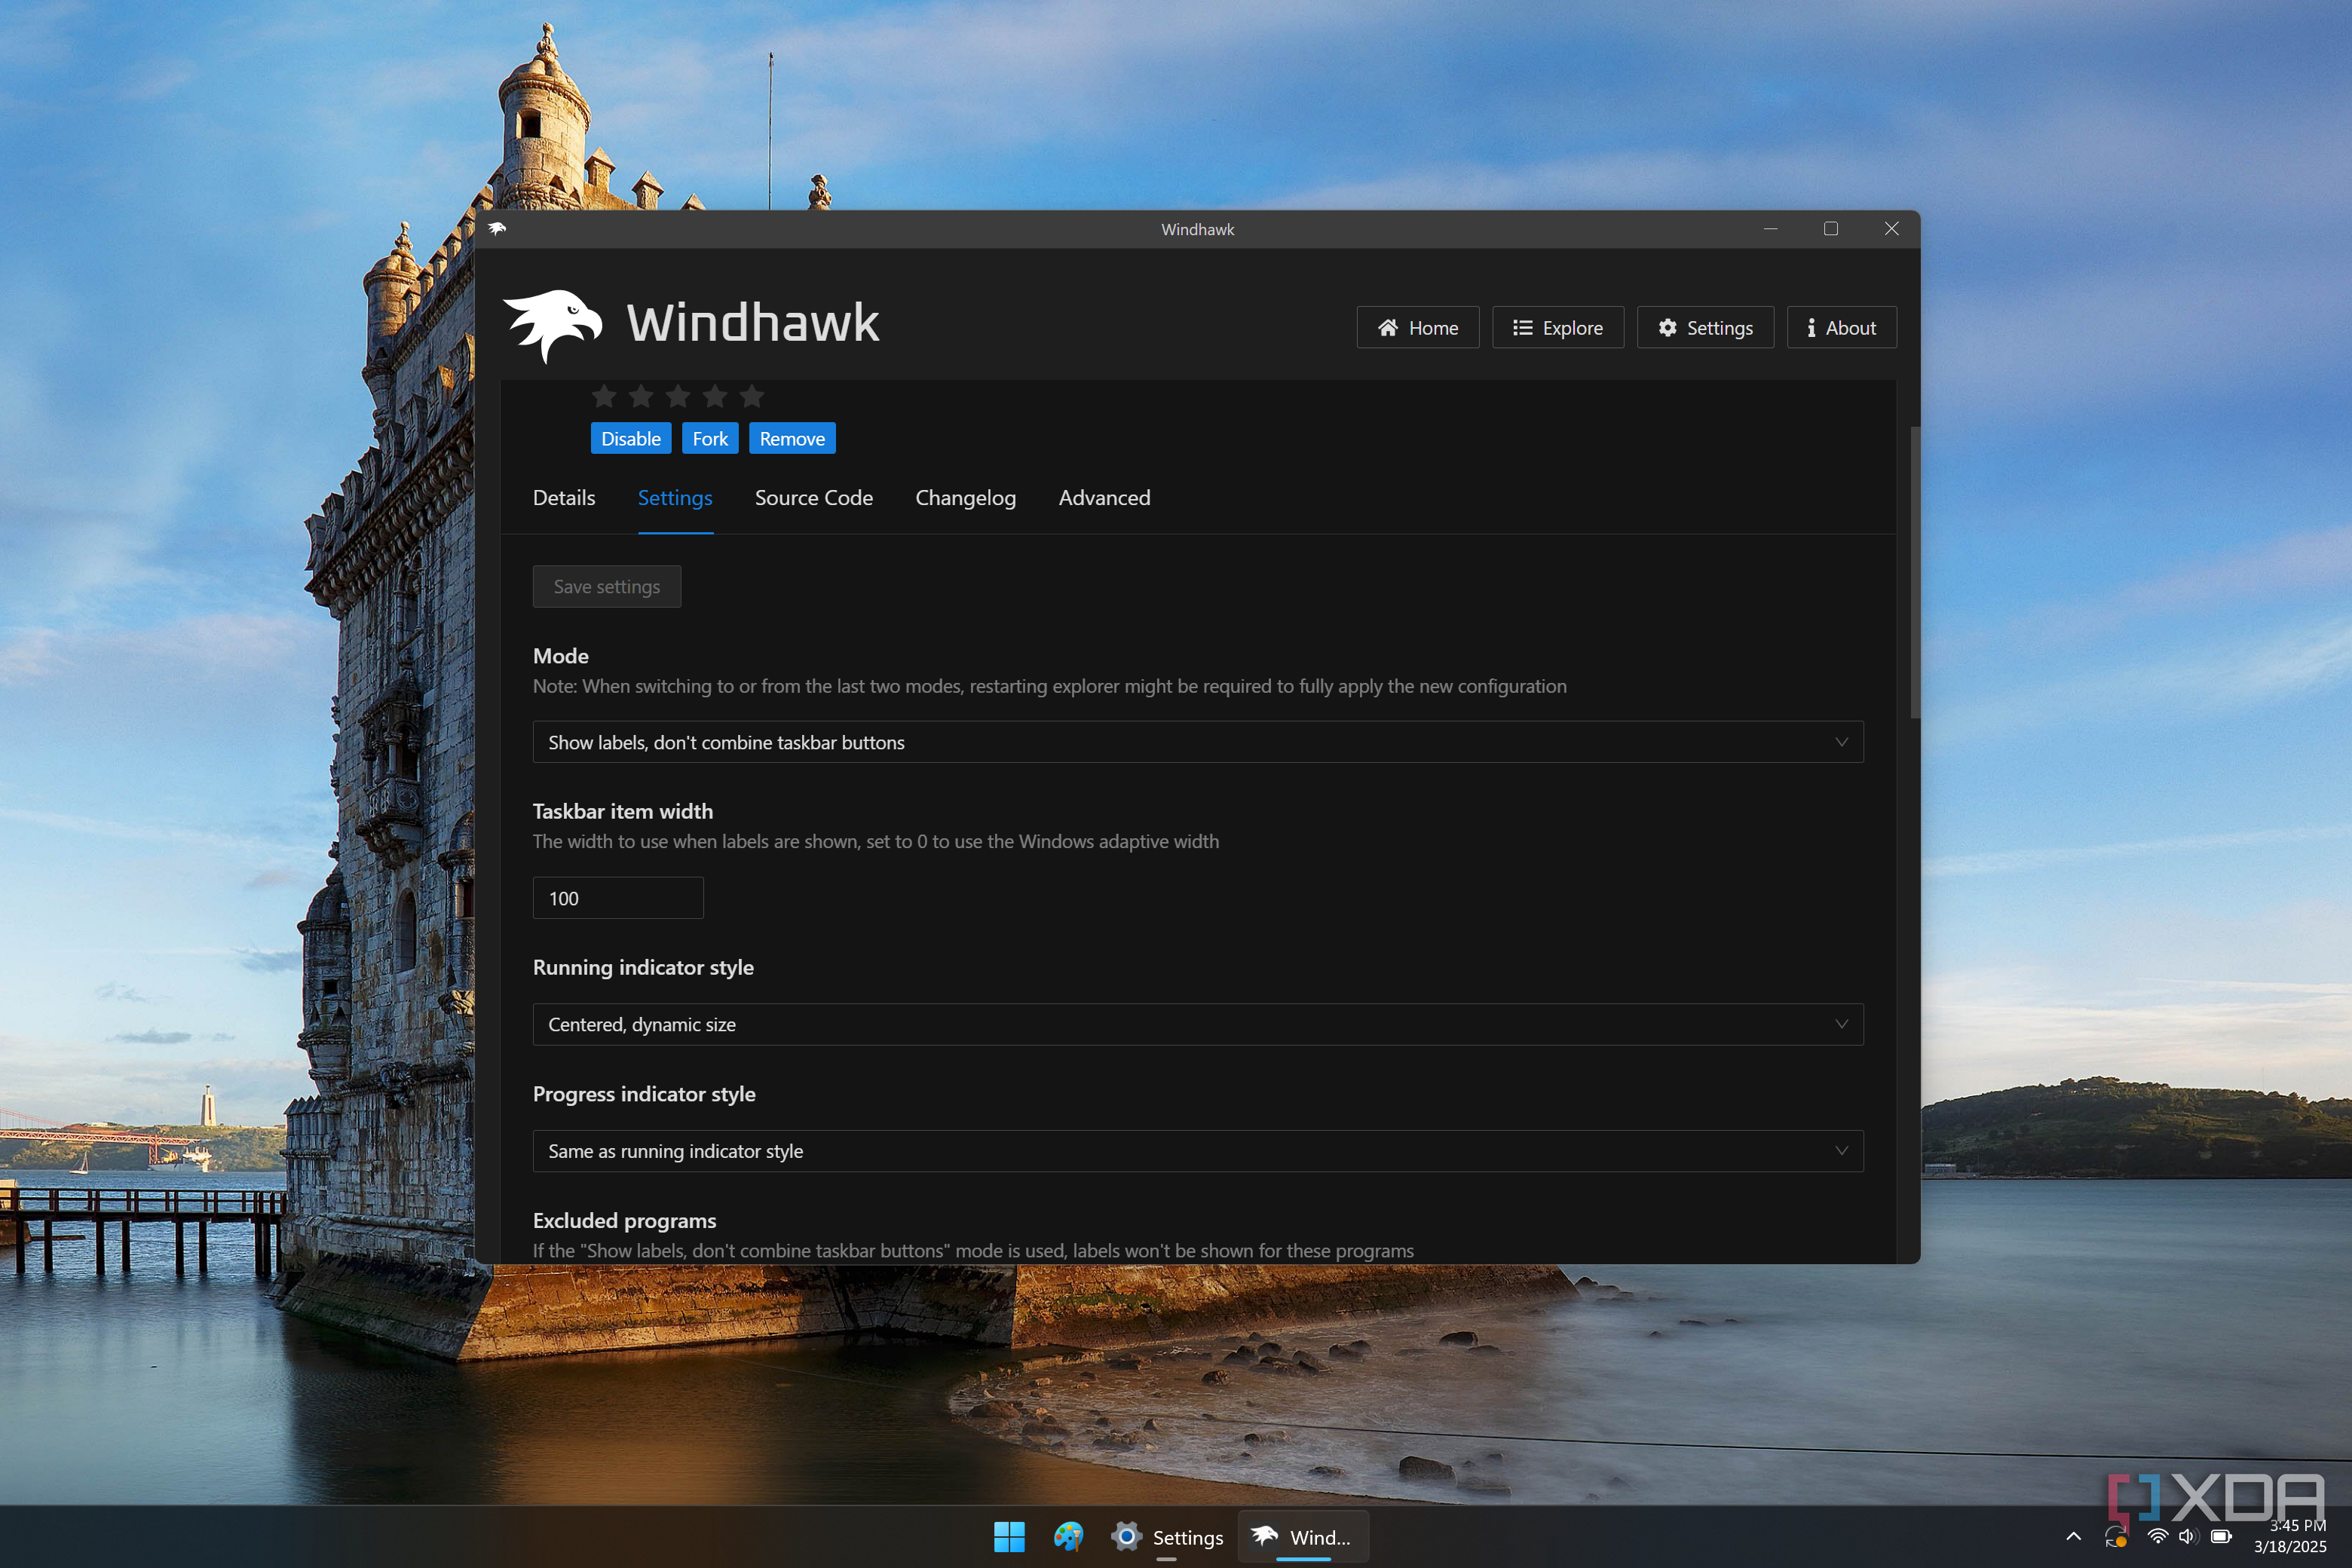Click the Taskbar item width field

point(618,898)
